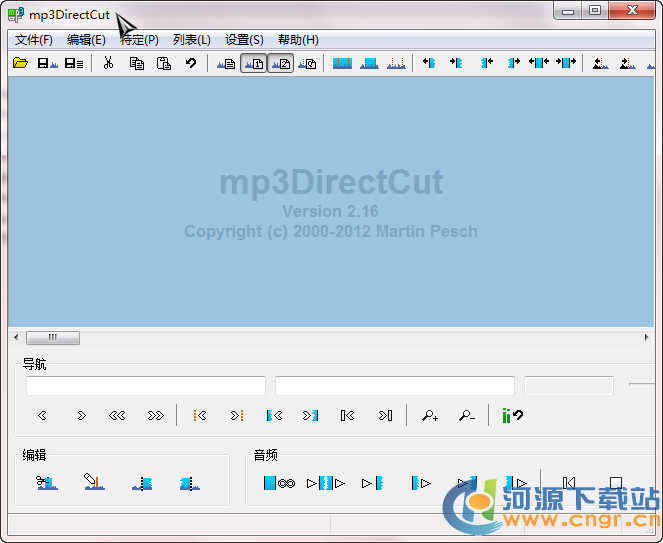Click the copy icon in toolbar
663x543 pixels.
tap(136, 63)
